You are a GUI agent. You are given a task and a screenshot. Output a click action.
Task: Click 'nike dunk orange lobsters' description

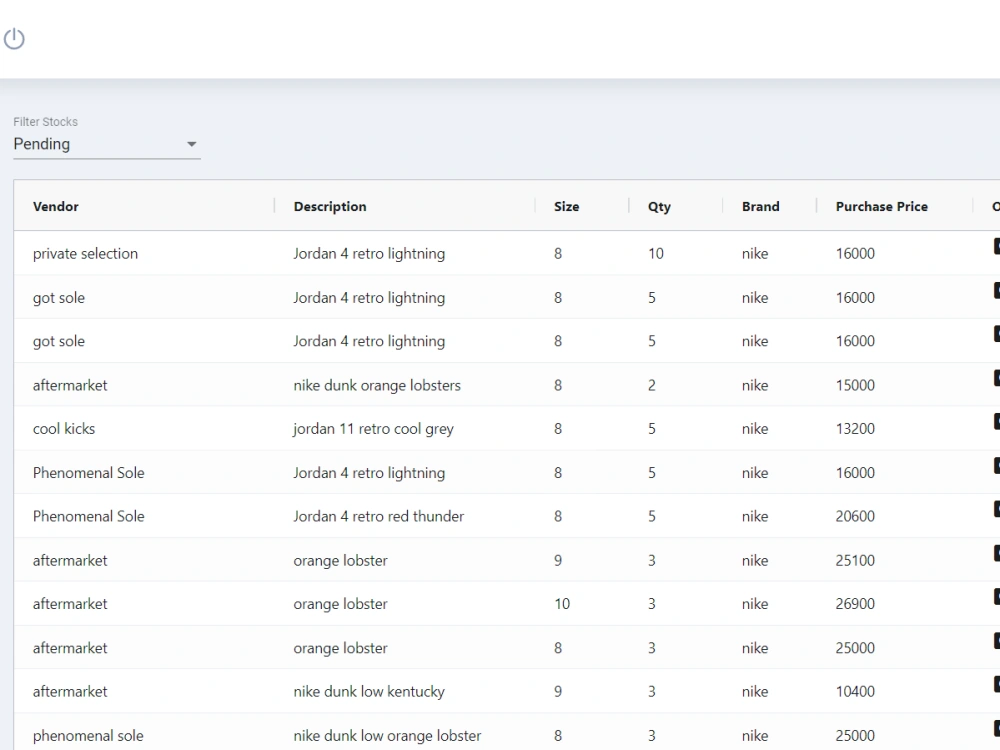(x=377, y=385)
